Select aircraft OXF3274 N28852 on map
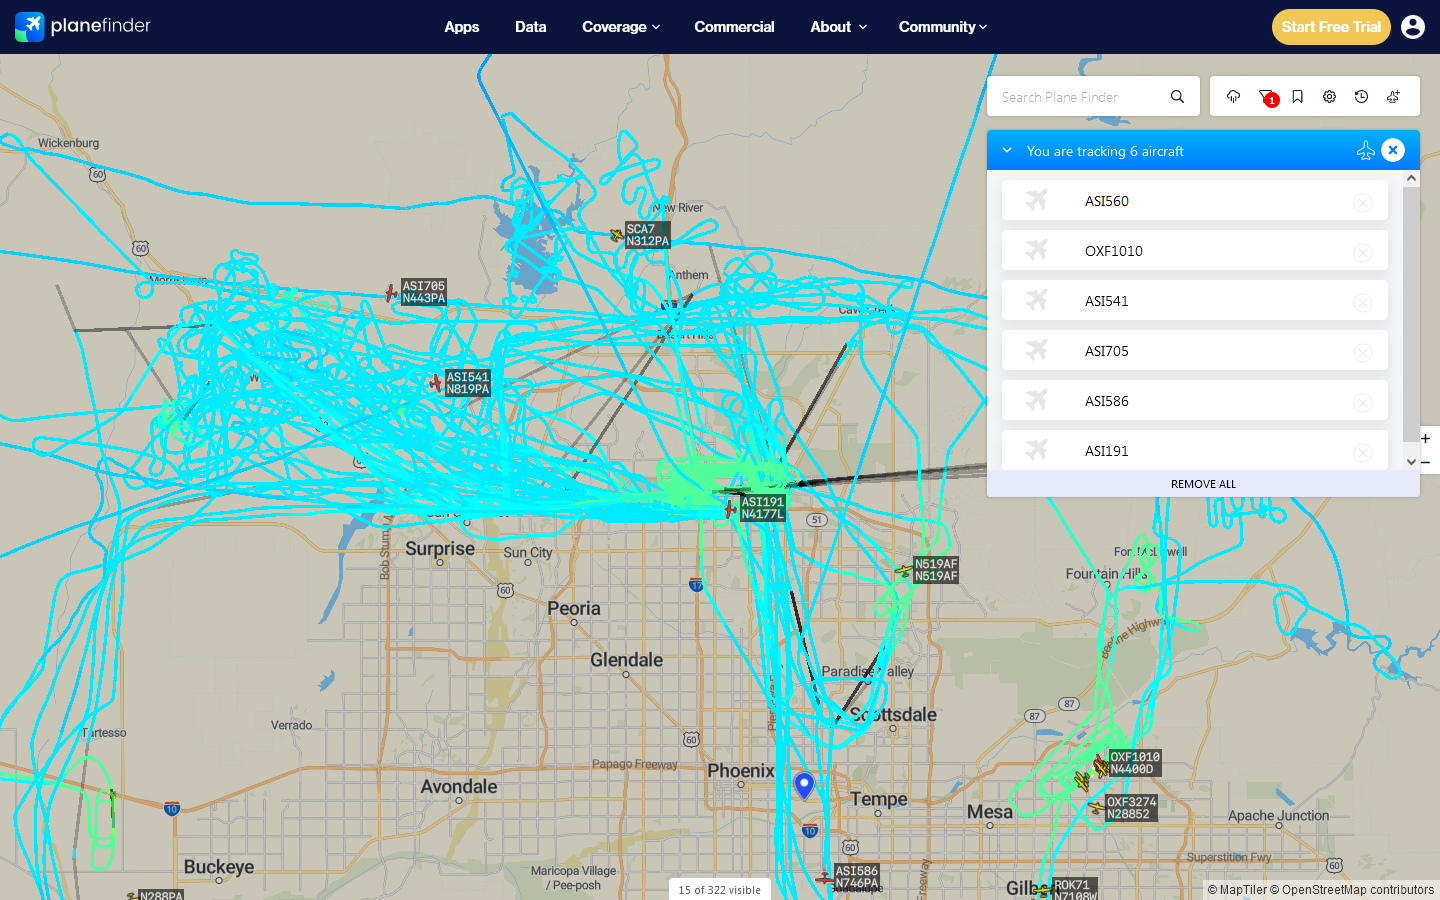 click(1097, 807)
